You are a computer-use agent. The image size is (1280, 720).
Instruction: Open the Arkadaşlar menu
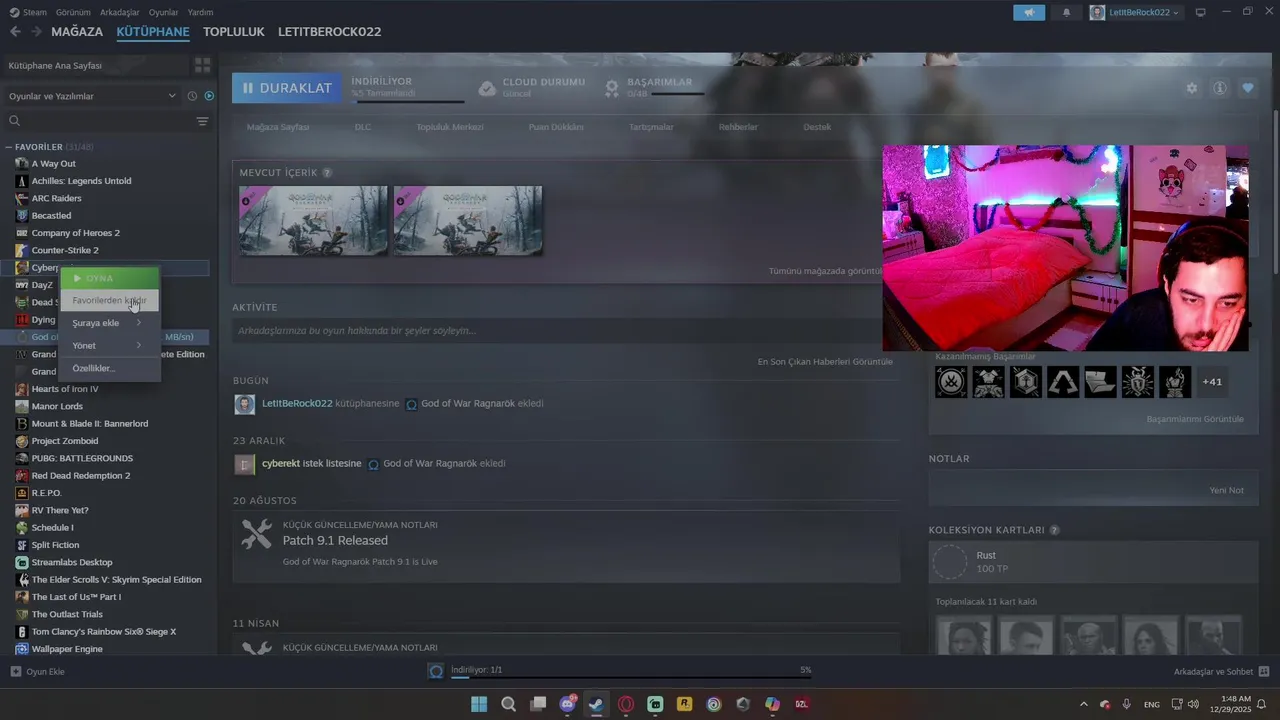120,12
